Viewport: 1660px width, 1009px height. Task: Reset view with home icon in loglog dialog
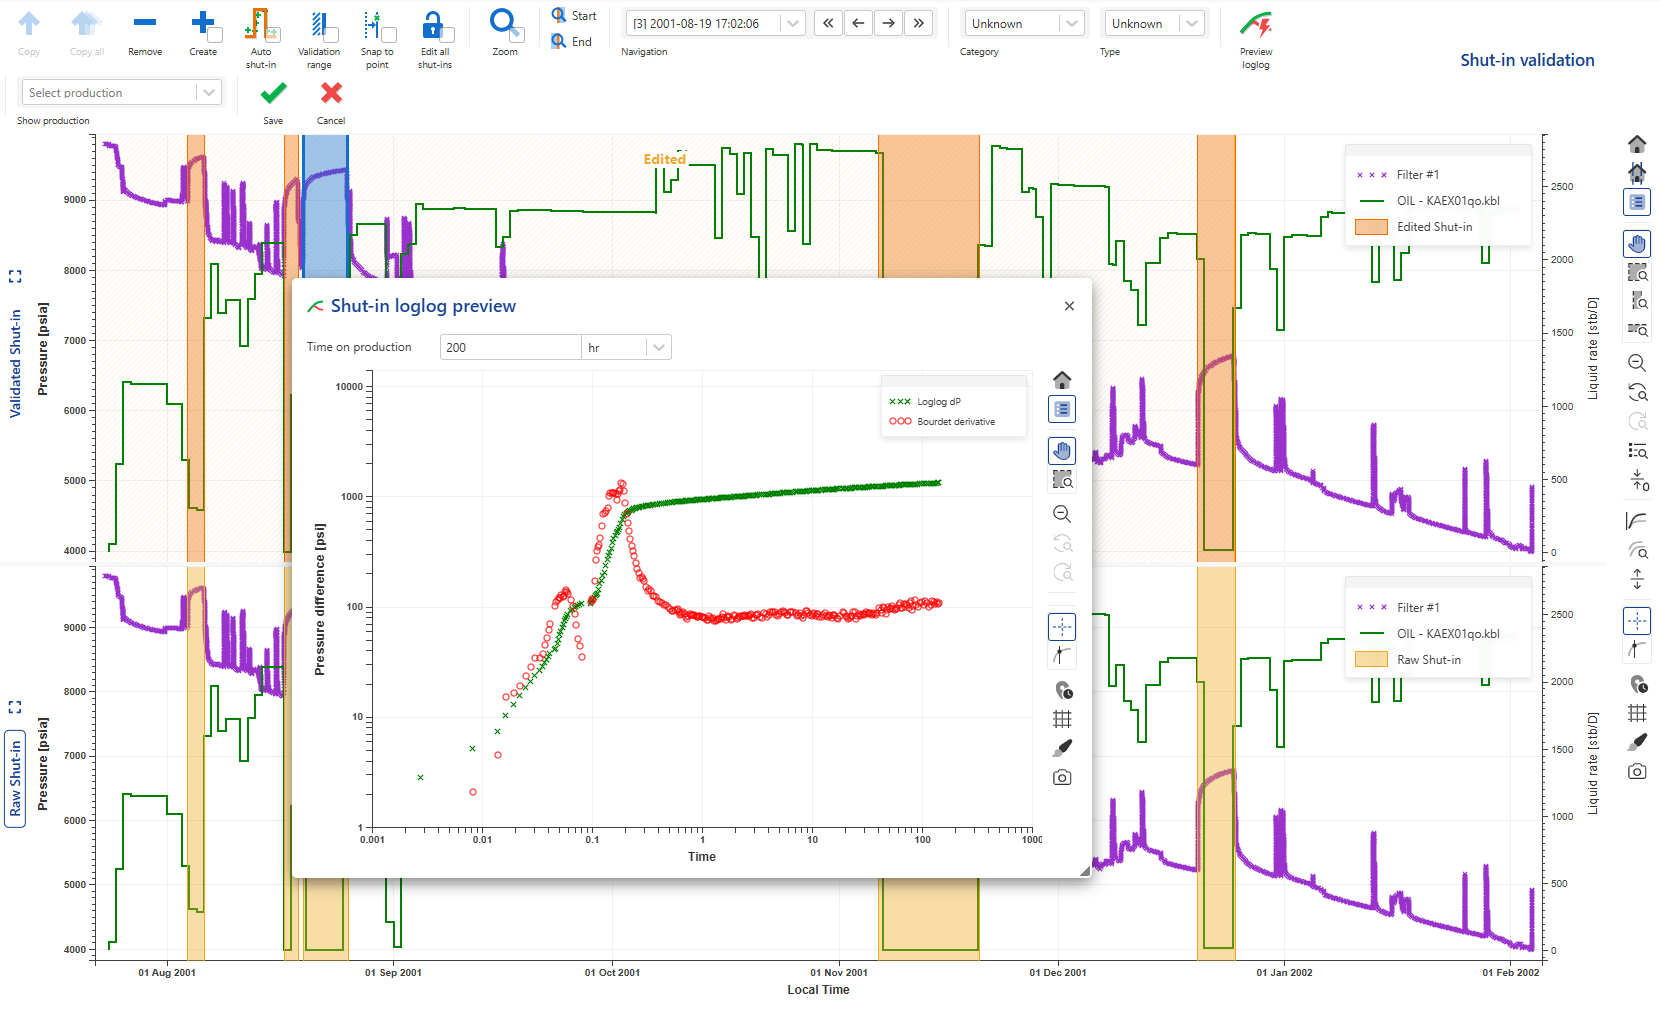[1062, 380]
